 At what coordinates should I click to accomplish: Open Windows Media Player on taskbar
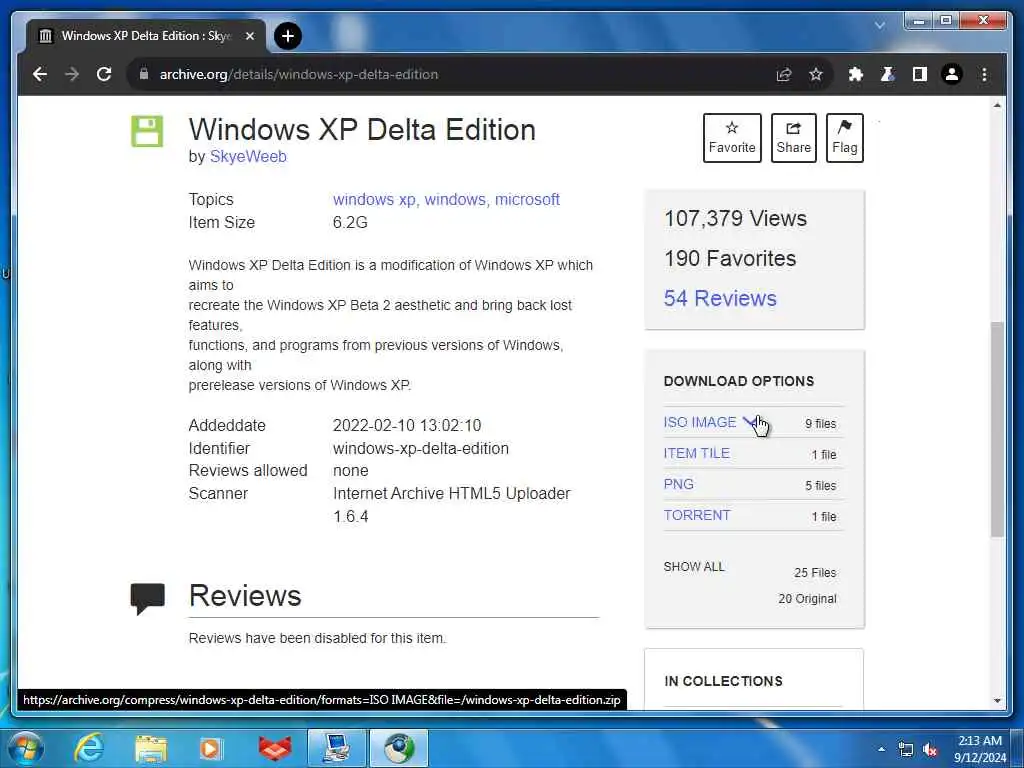[211, 749]
